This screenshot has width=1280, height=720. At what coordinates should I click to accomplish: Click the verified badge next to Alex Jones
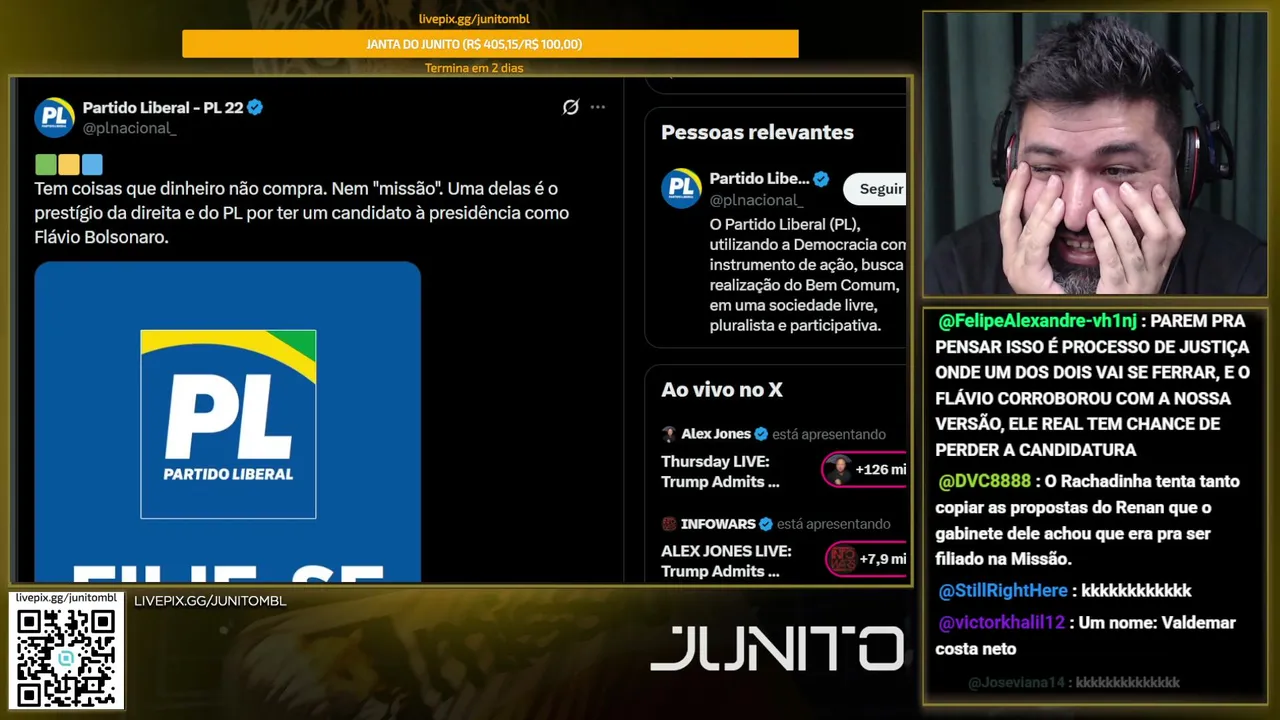click(761, 434)
